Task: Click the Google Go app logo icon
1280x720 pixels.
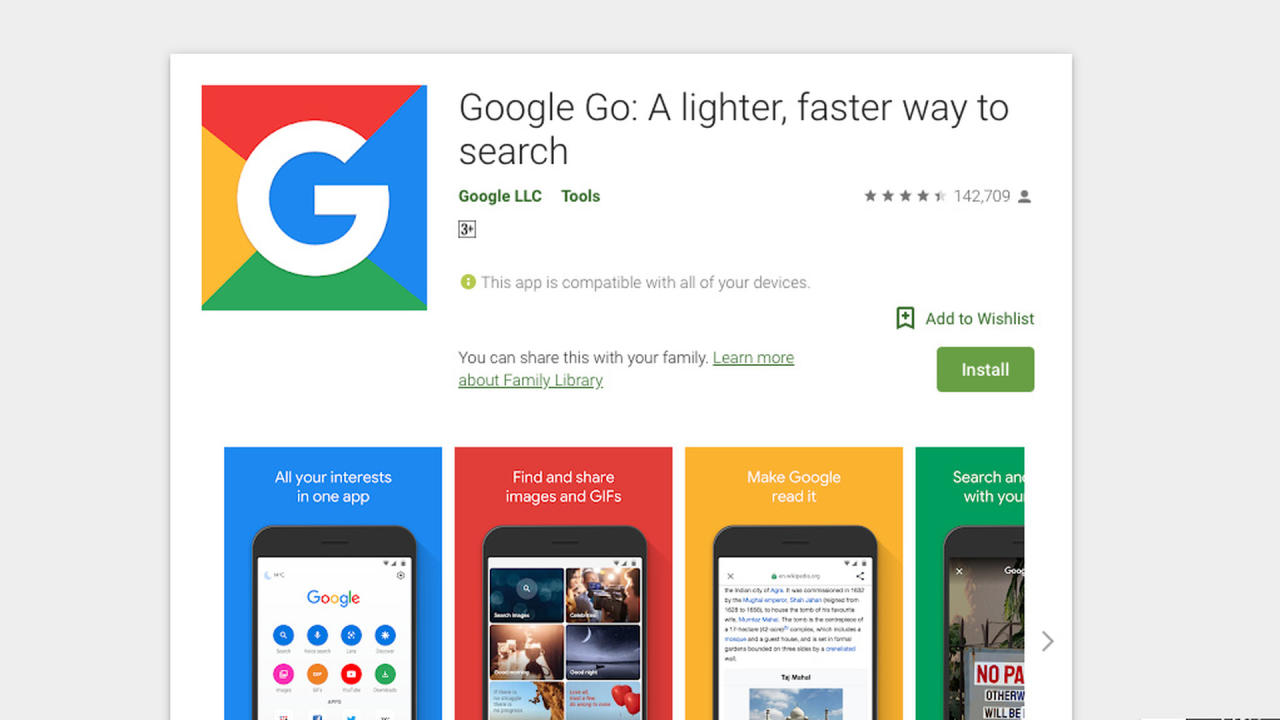Action: coord(314,197)
